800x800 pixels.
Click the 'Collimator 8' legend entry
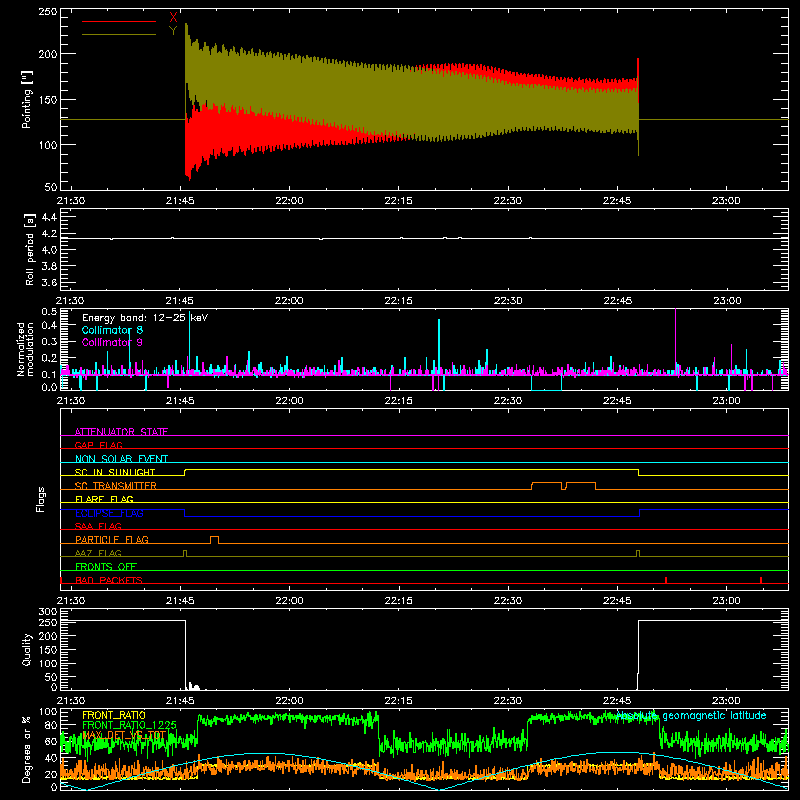112,330
